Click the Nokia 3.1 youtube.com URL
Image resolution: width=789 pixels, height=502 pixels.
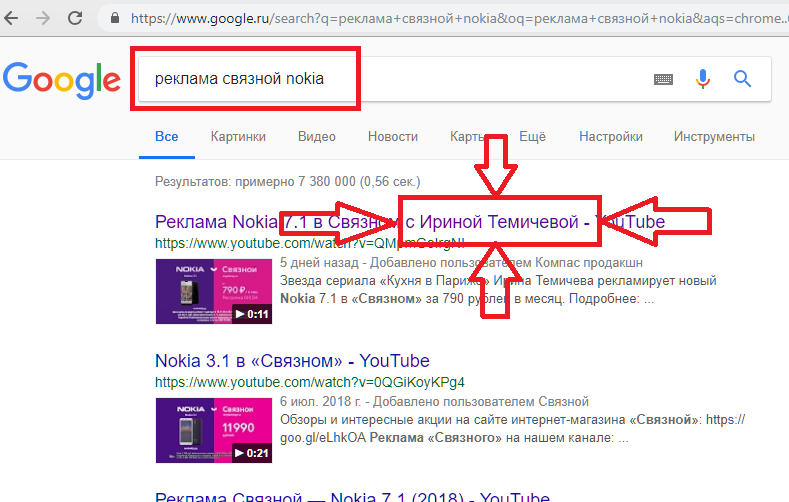[x=309, y=382]
